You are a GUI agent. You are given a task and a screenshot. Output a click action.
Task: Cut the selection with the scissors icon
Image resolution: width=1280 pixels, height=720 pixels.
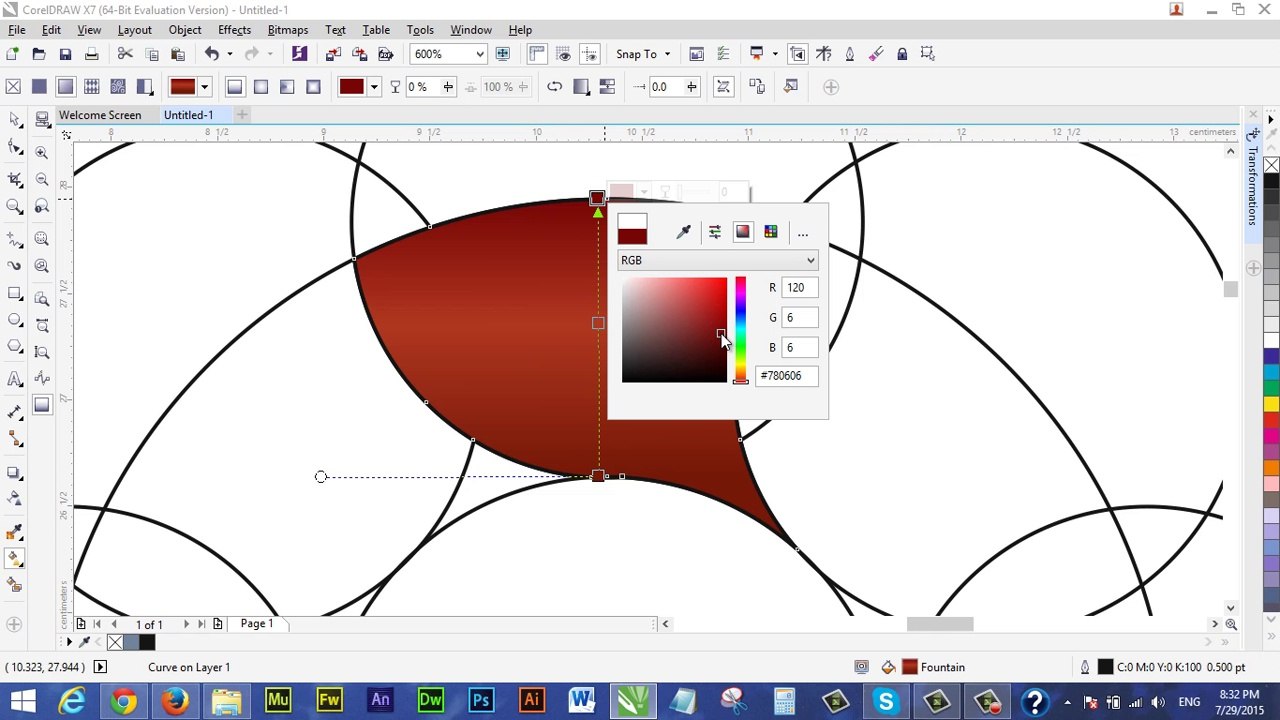[125, 54]
